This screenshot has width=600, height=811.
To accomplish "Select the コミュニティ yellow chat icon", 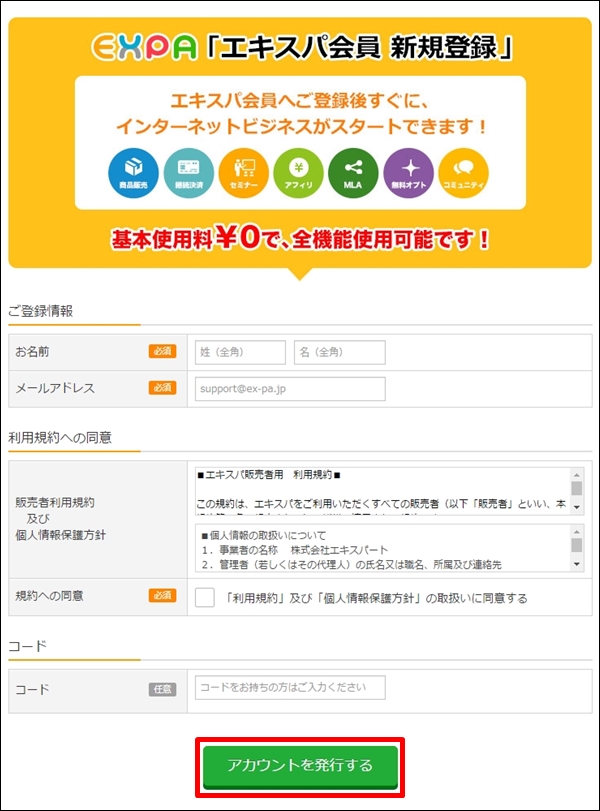I will coord(463,173).
